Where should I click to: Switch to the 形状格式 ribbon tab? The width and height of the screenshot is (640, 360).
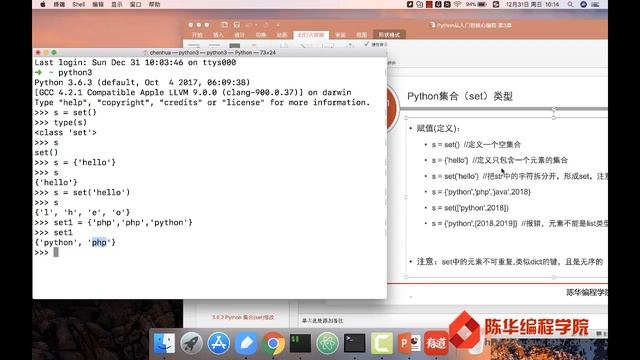coord(389,35)
